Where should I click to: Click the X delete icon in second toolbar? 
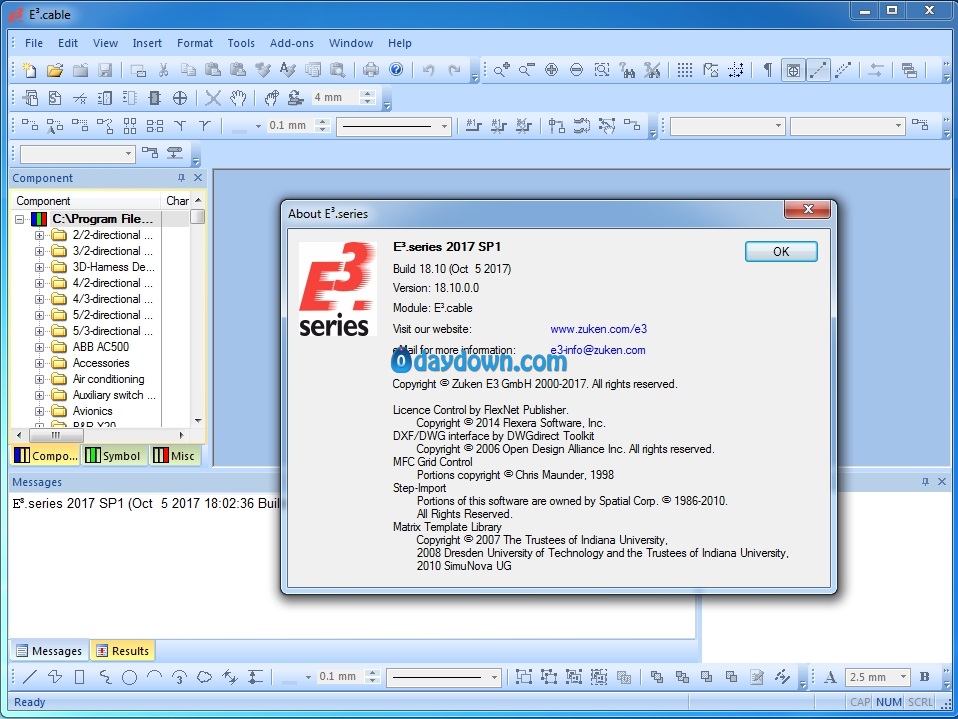pyautogui.click(x=213, y=98)
